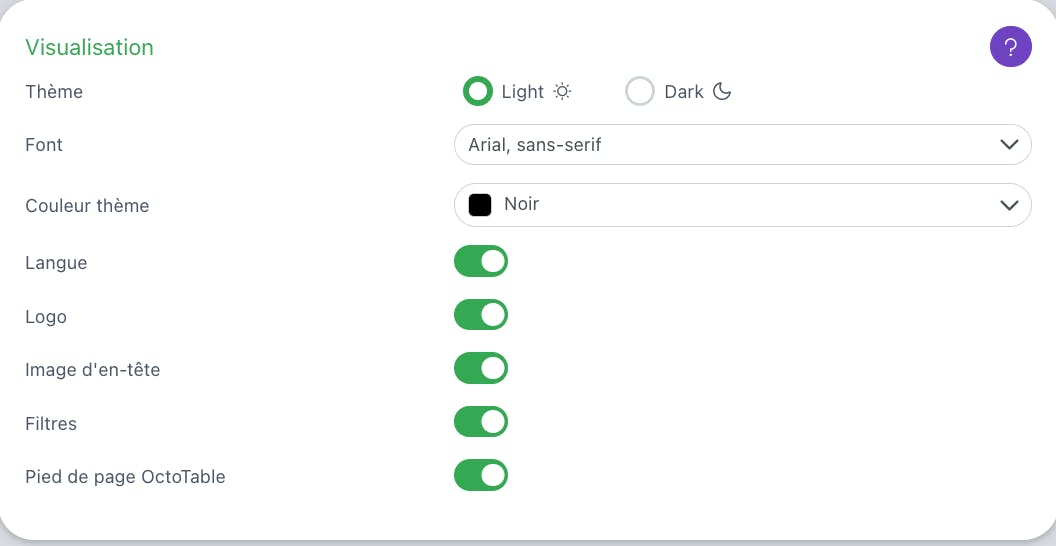
Task: Click the Pied de page OctoTable label
Action: coord(125,477)
